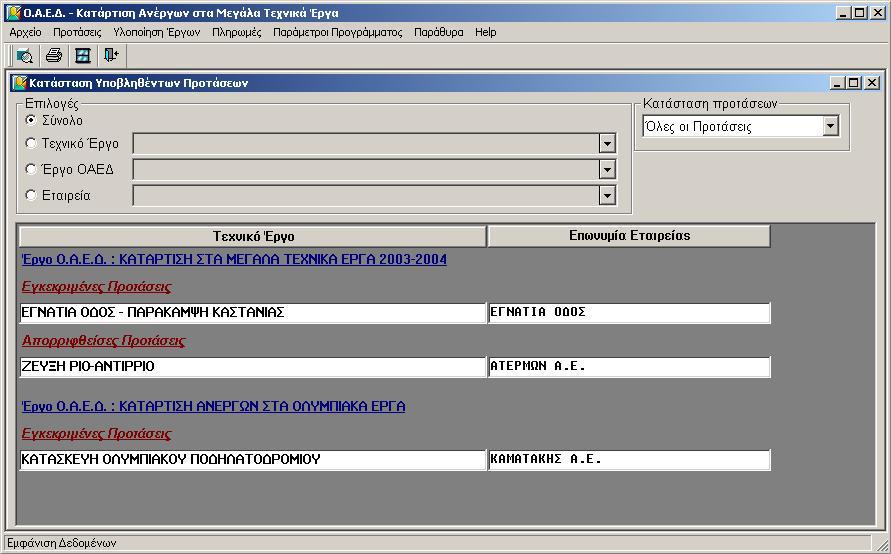Click the printer toolbar icon
This screenshot has height=554, width=891.
pos(54,55)
